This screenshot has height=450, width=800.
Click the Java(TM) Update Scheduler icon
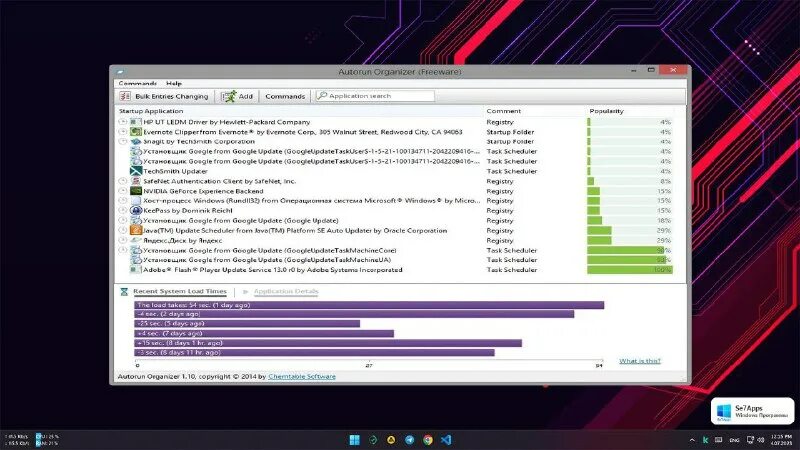point(135,231)
